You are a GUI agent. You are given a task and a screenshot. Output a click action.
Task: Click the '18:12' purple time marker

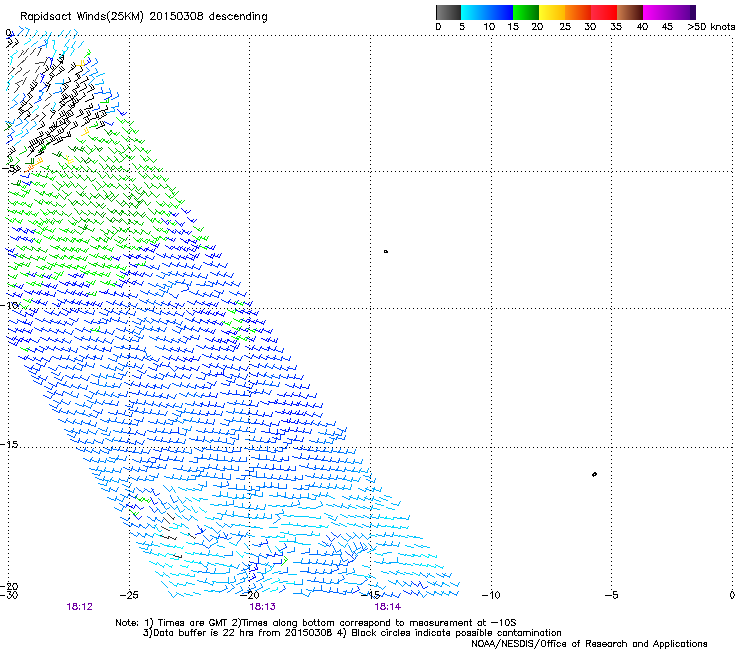point(79,607)
